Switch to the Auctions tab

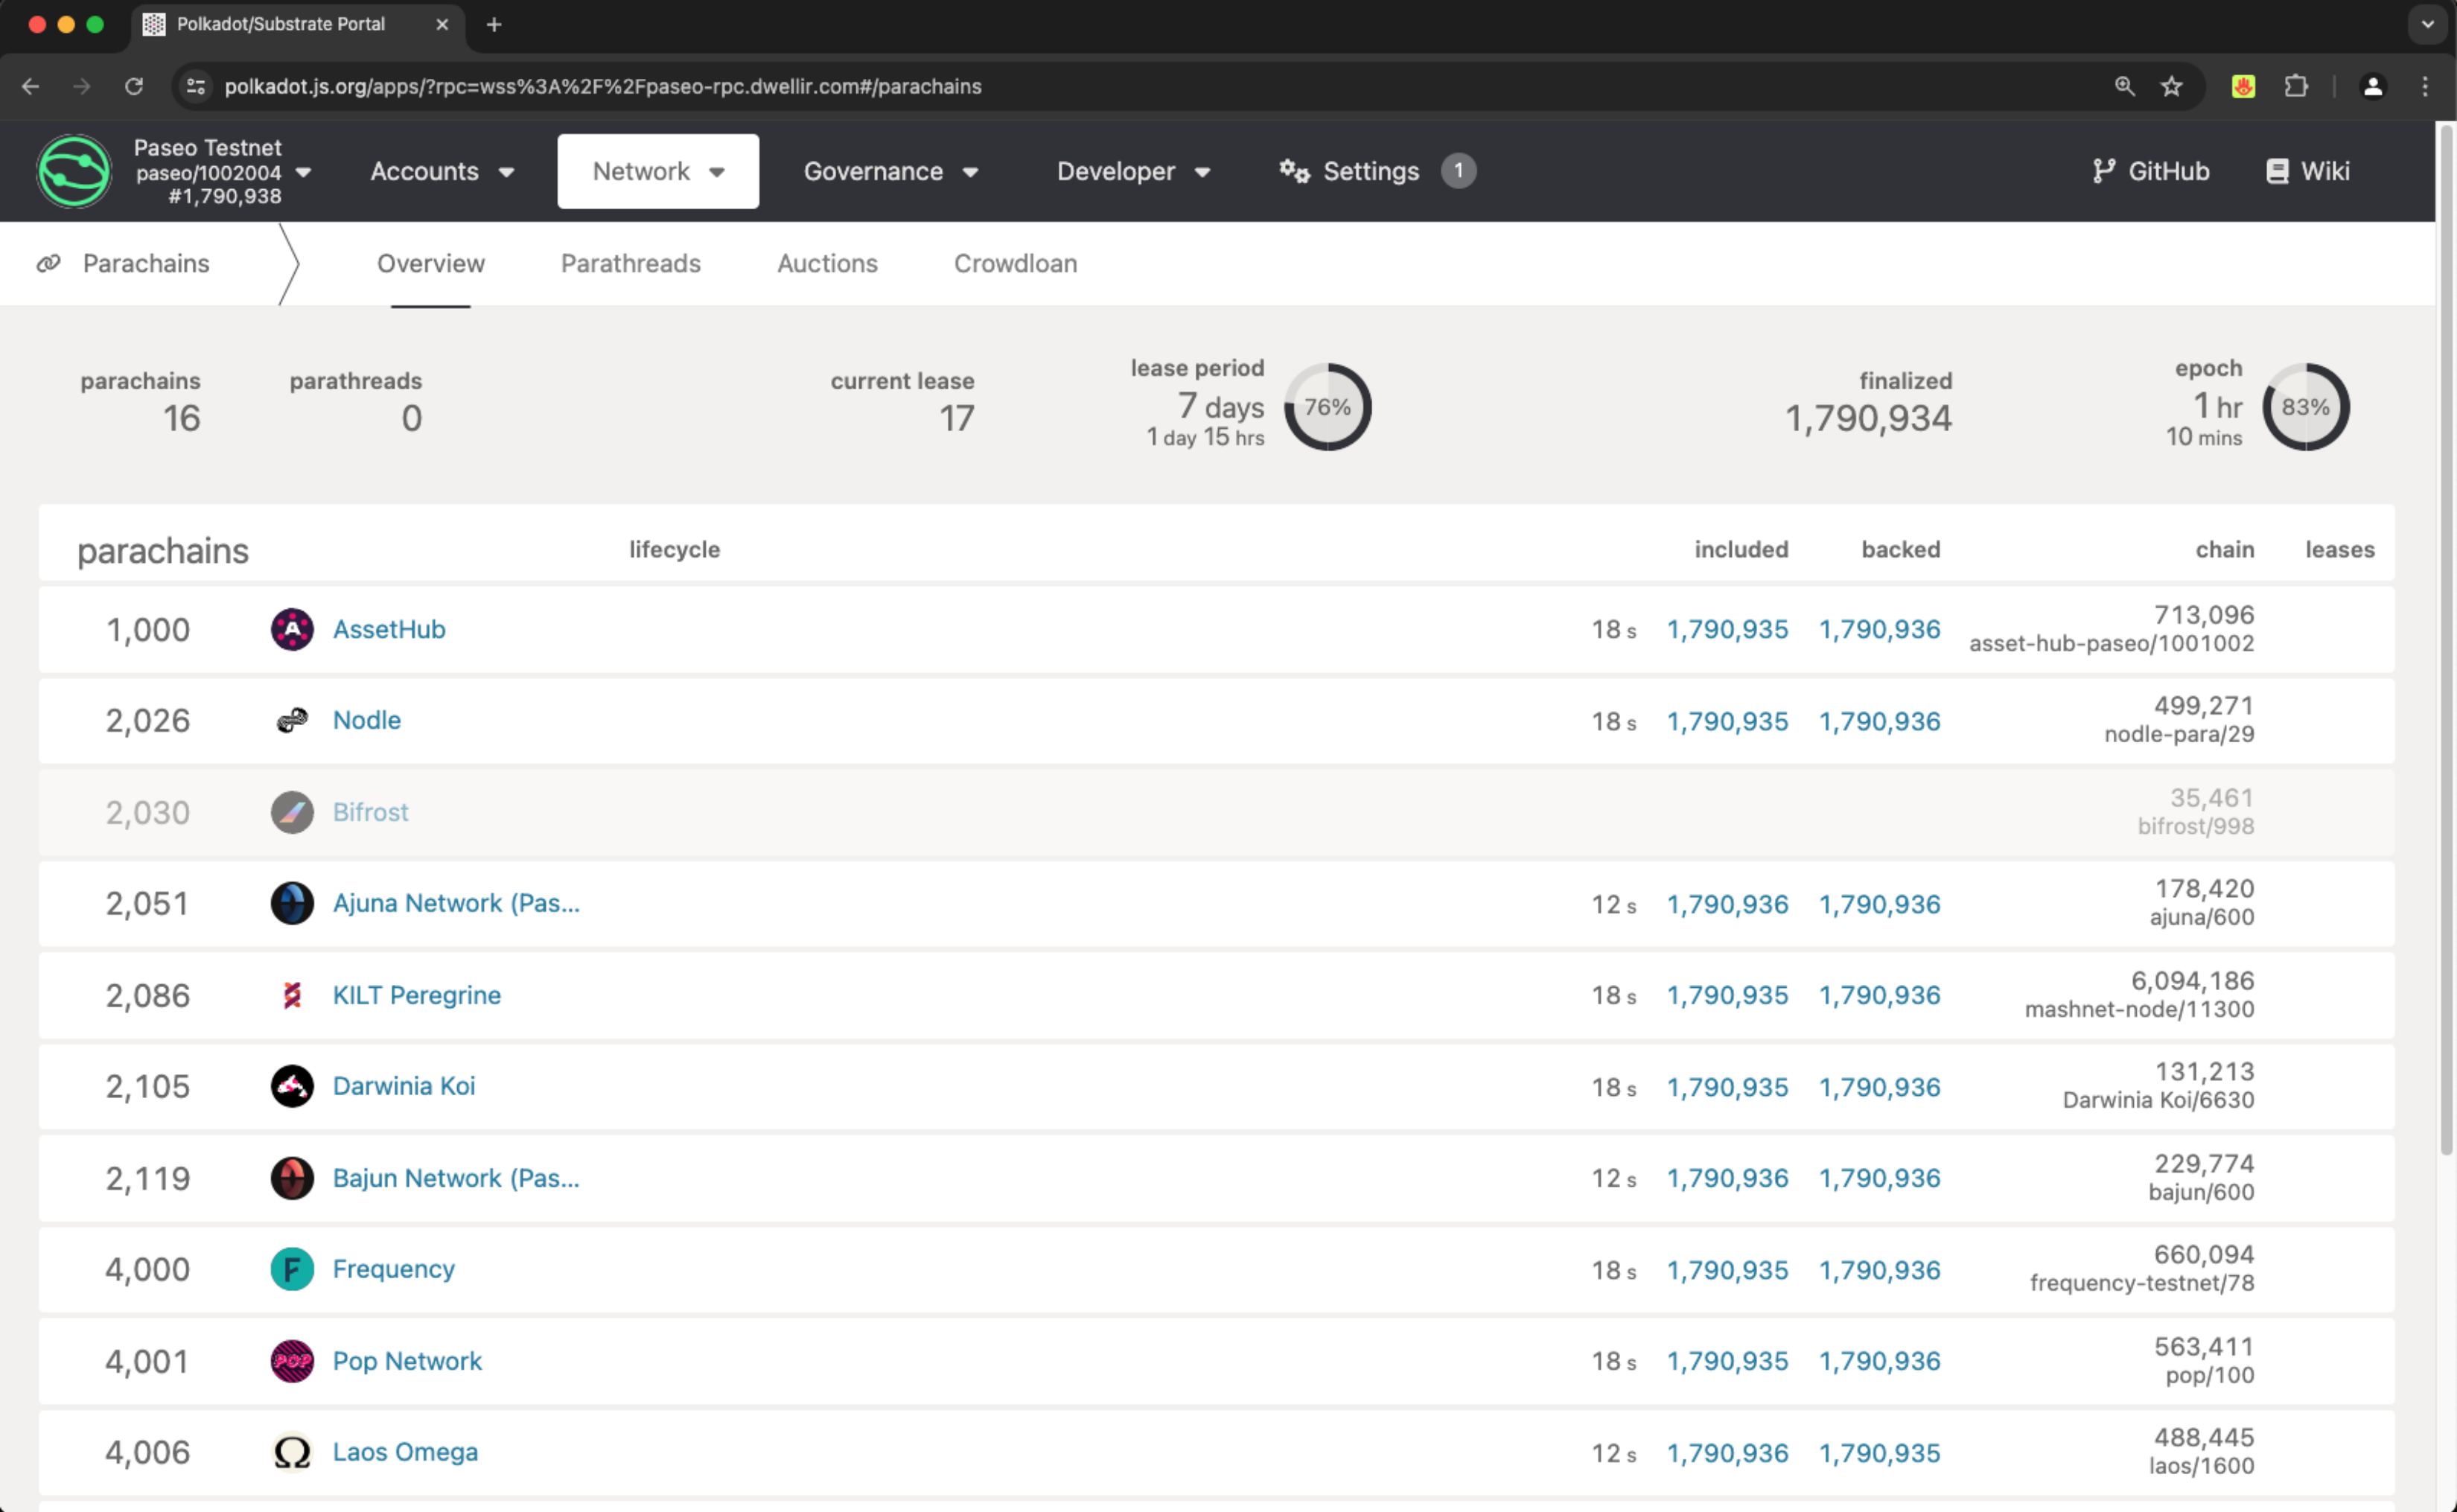(828, 263)
